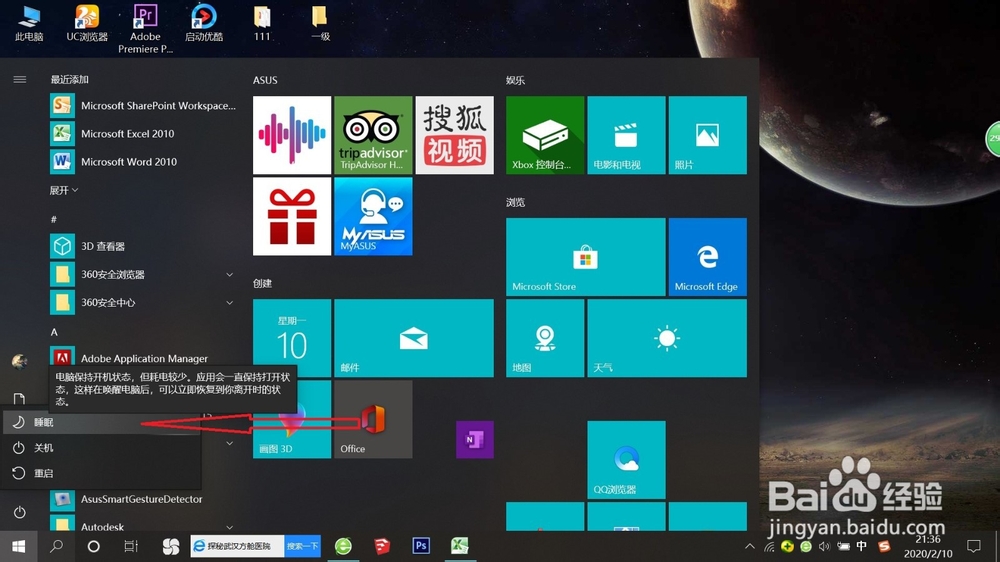Open the MyASUS tile

click(x=373, y=216)
